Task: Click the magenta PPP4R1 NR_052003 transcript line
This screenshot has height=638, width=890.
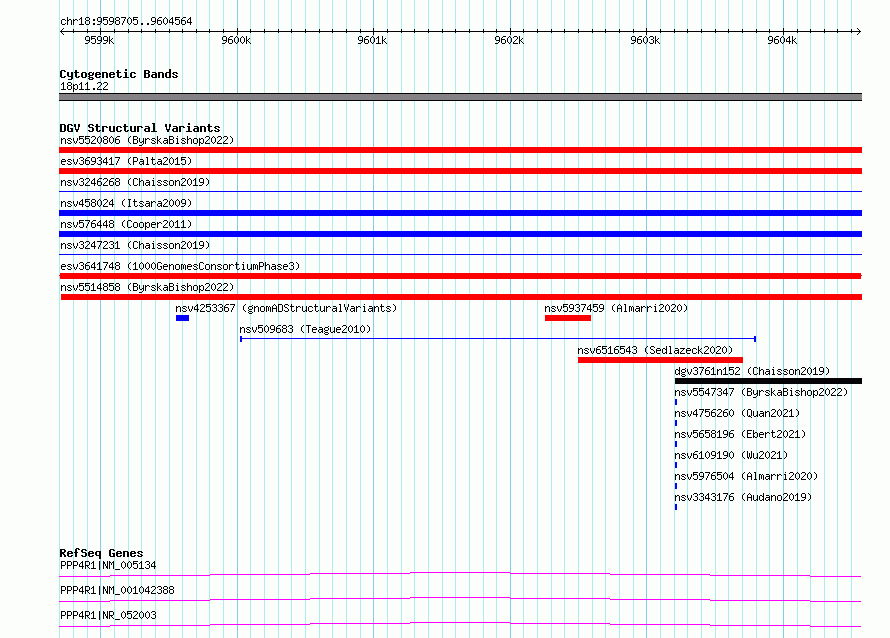Action: point(460,624)
